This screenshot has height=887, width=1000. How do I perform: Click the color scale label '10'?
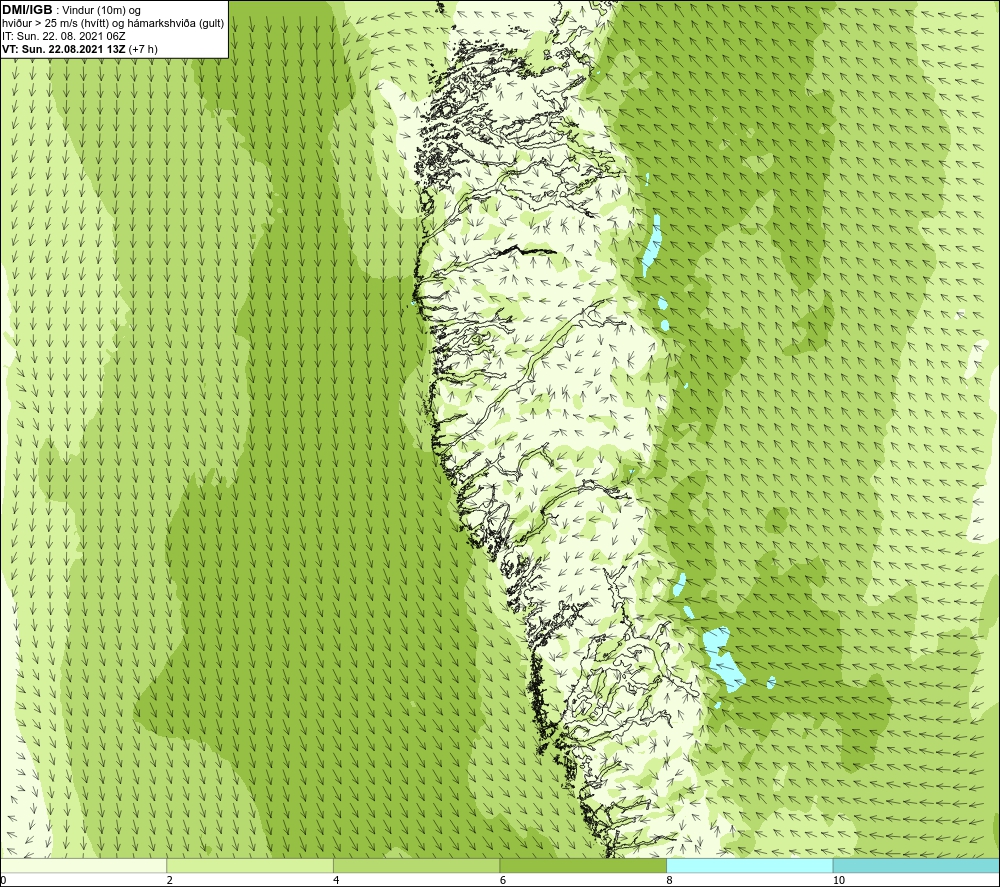pos(839,881)
